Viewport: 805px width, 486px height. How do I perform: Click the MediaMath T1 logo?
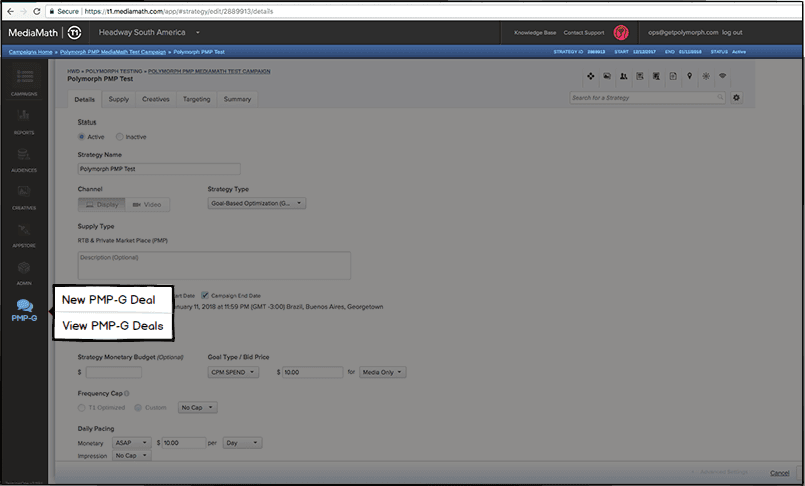pos(45,32)
